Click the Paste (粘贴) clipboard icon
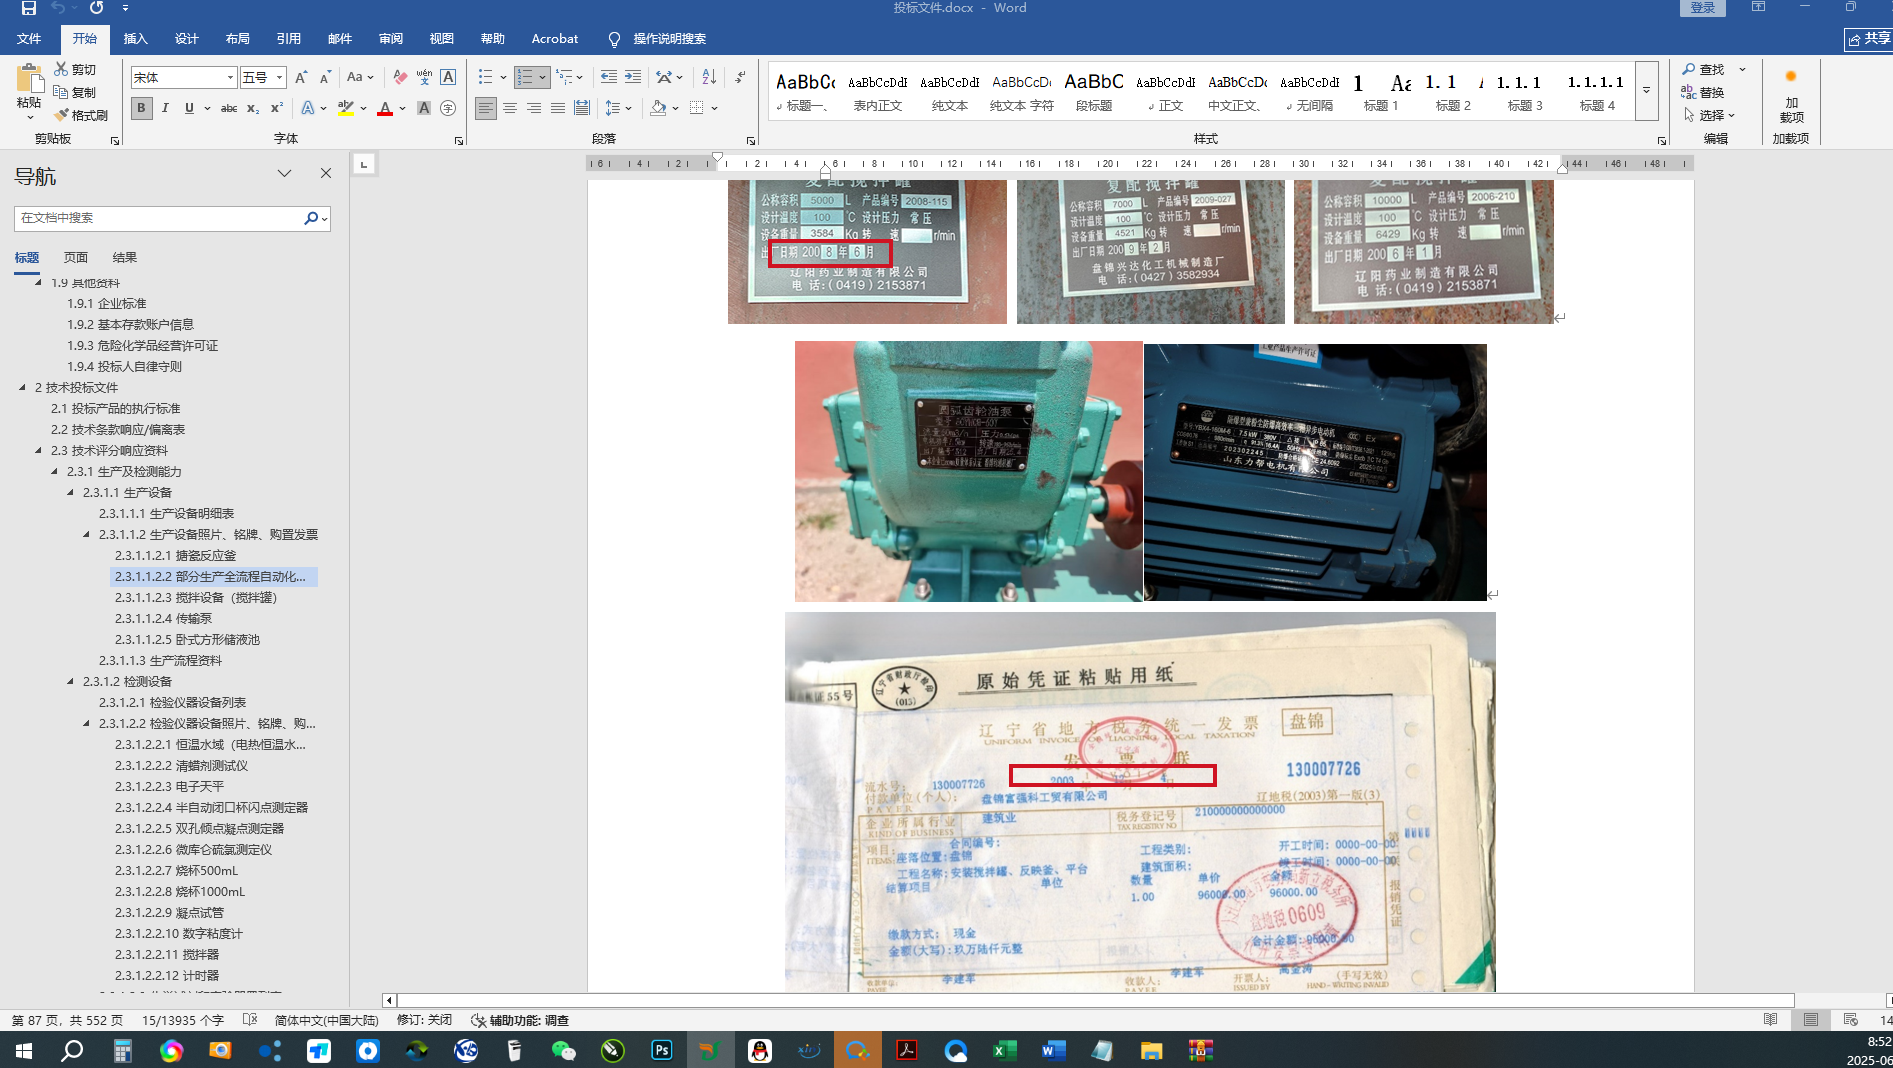The width and height of the screenshot is (1893, 1068). [29, 79]
